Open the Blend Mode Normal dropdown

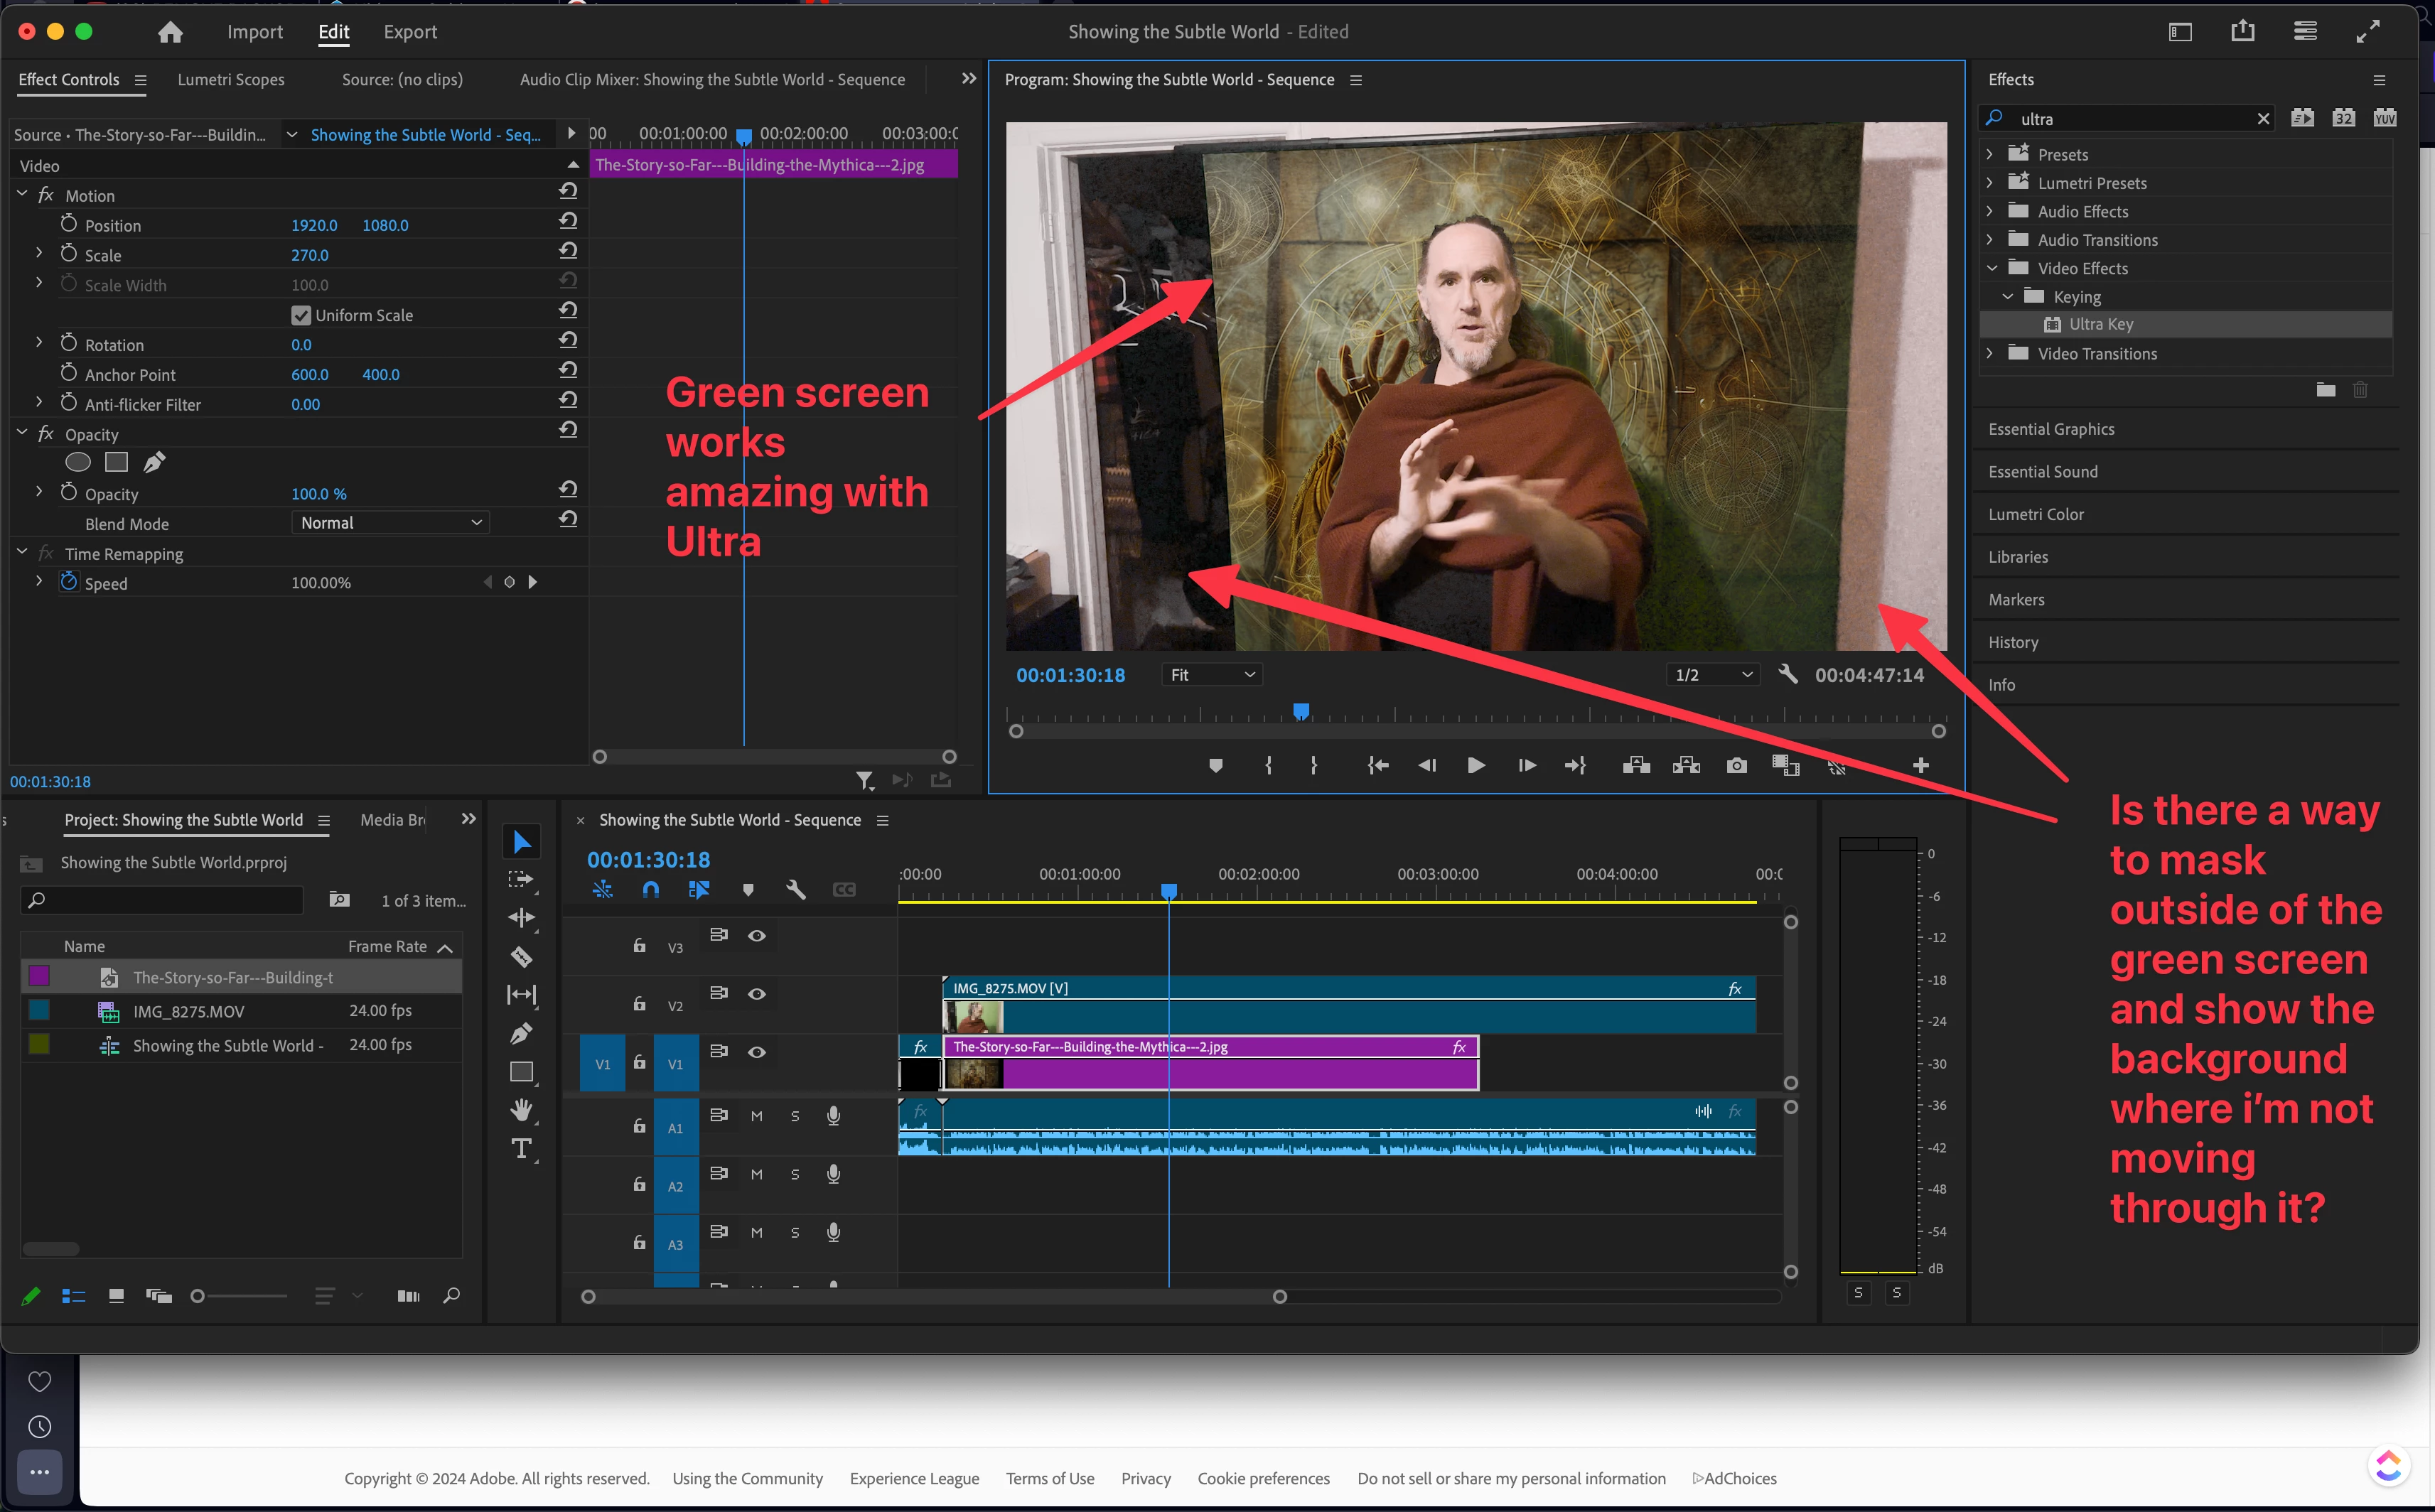pos(390,523)
